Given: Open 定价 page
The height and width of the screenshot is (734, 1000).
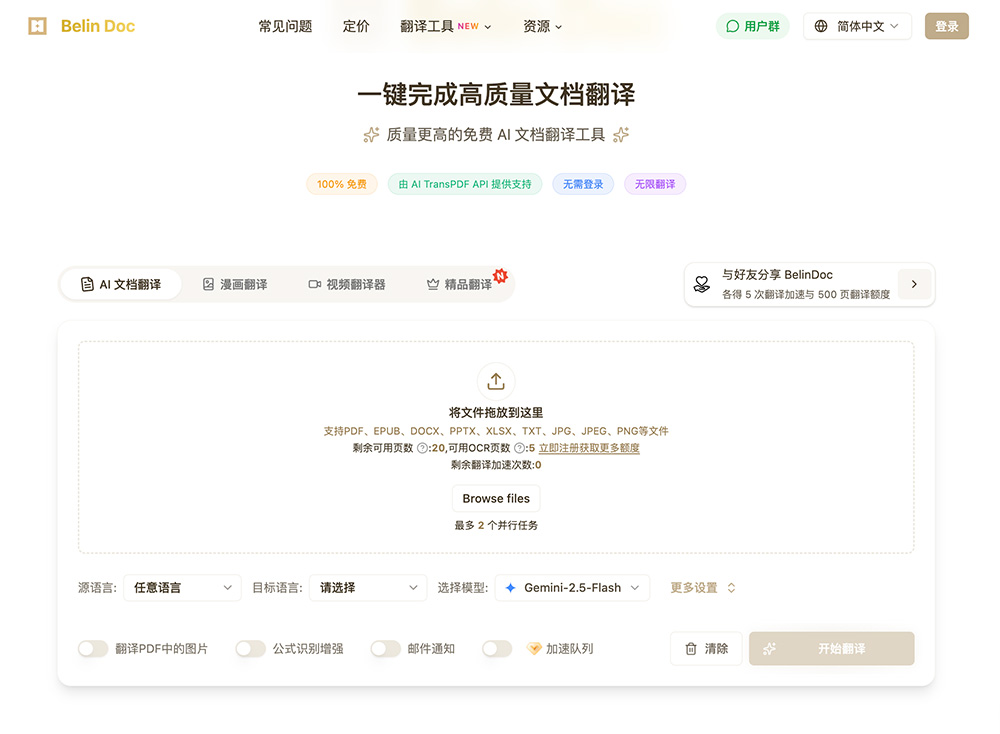Looking at the screenshot, I should click(356, 26).
